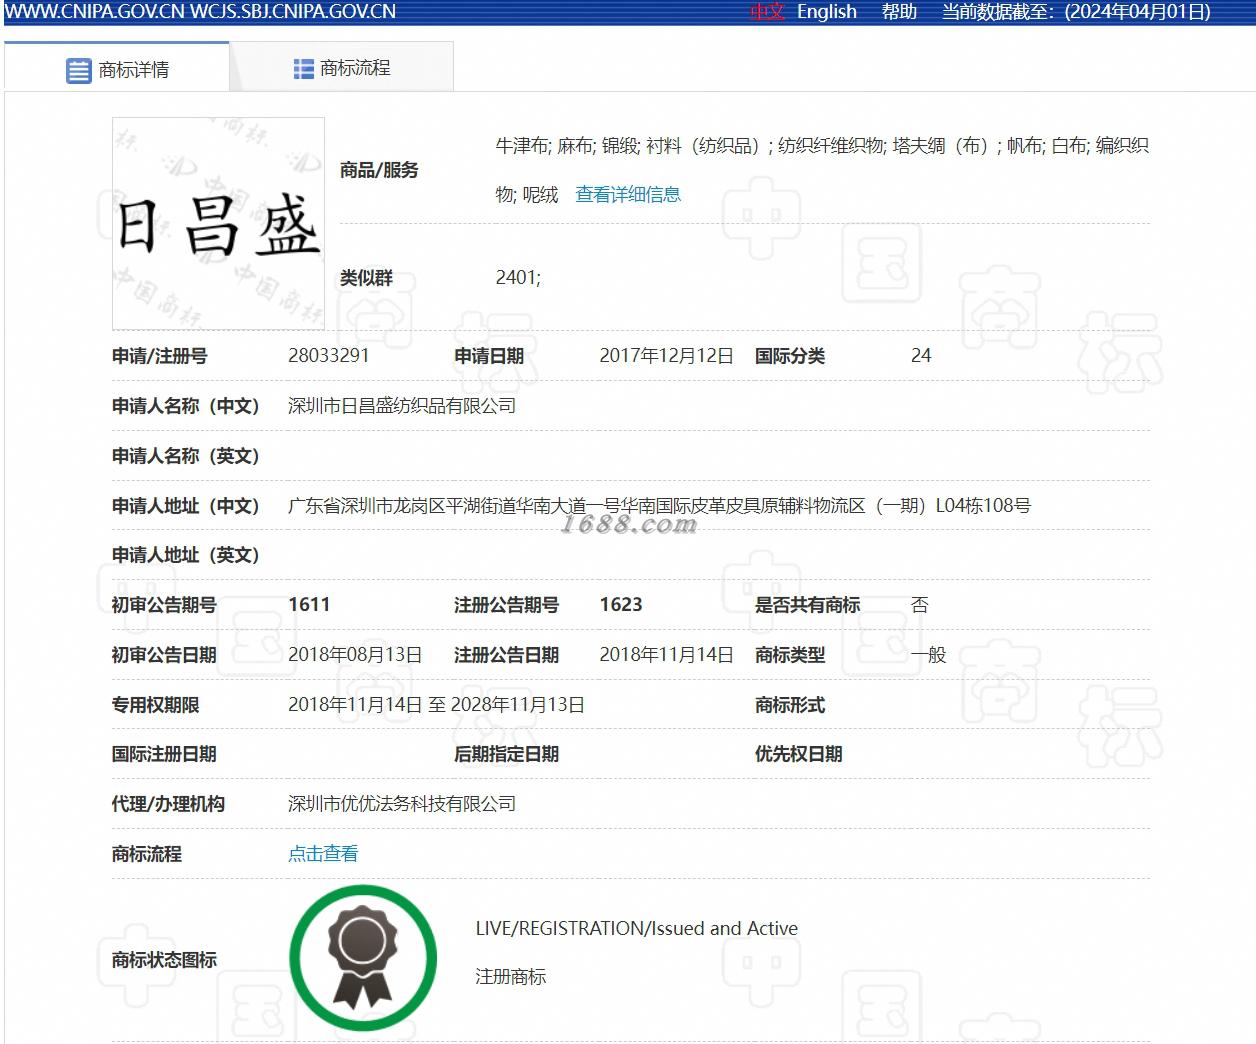The height and width of the screenshot is (1044, 1256).
Task: Switch language to 中文
Action: point(767,12)
